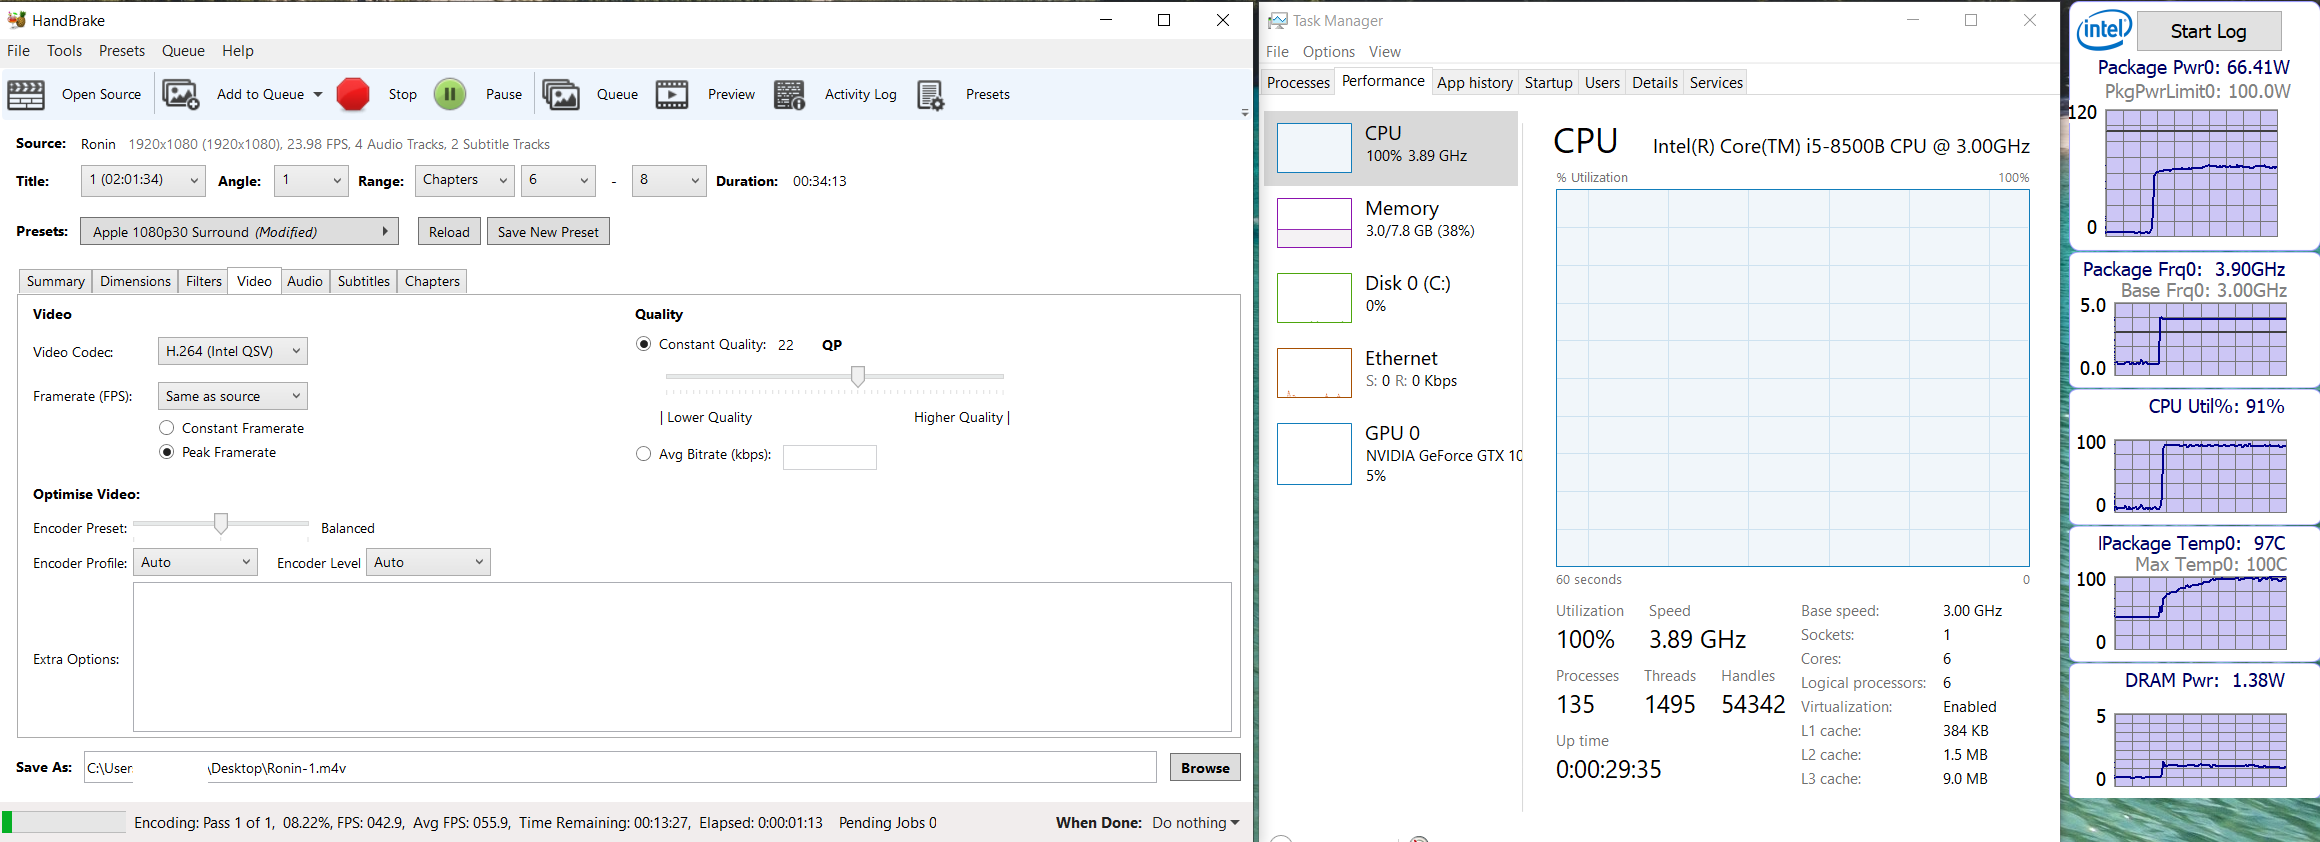Switch to the Summary tab

[56, 281]
